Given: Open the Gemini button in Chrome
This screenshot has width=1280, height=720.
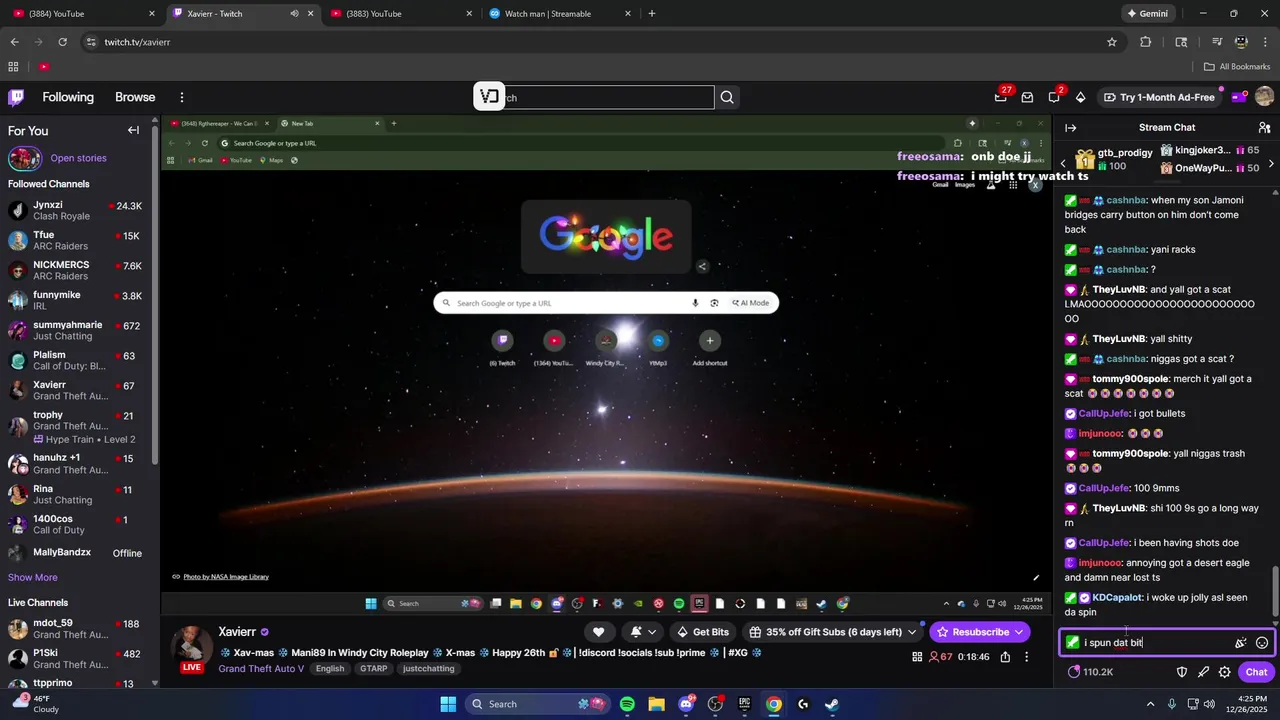Looking at the screenshot, I should click(x=1147, y=14).
